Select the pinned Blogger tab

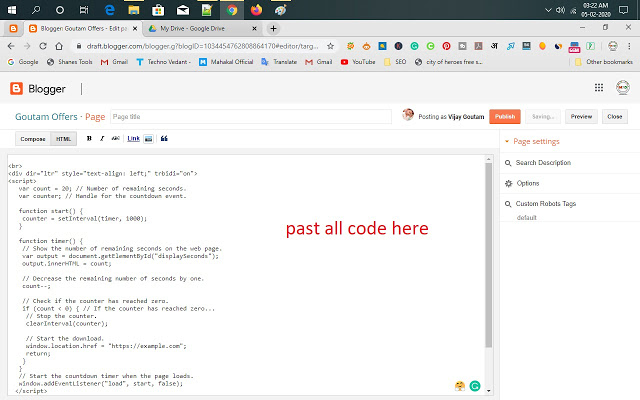click(13, 29)
